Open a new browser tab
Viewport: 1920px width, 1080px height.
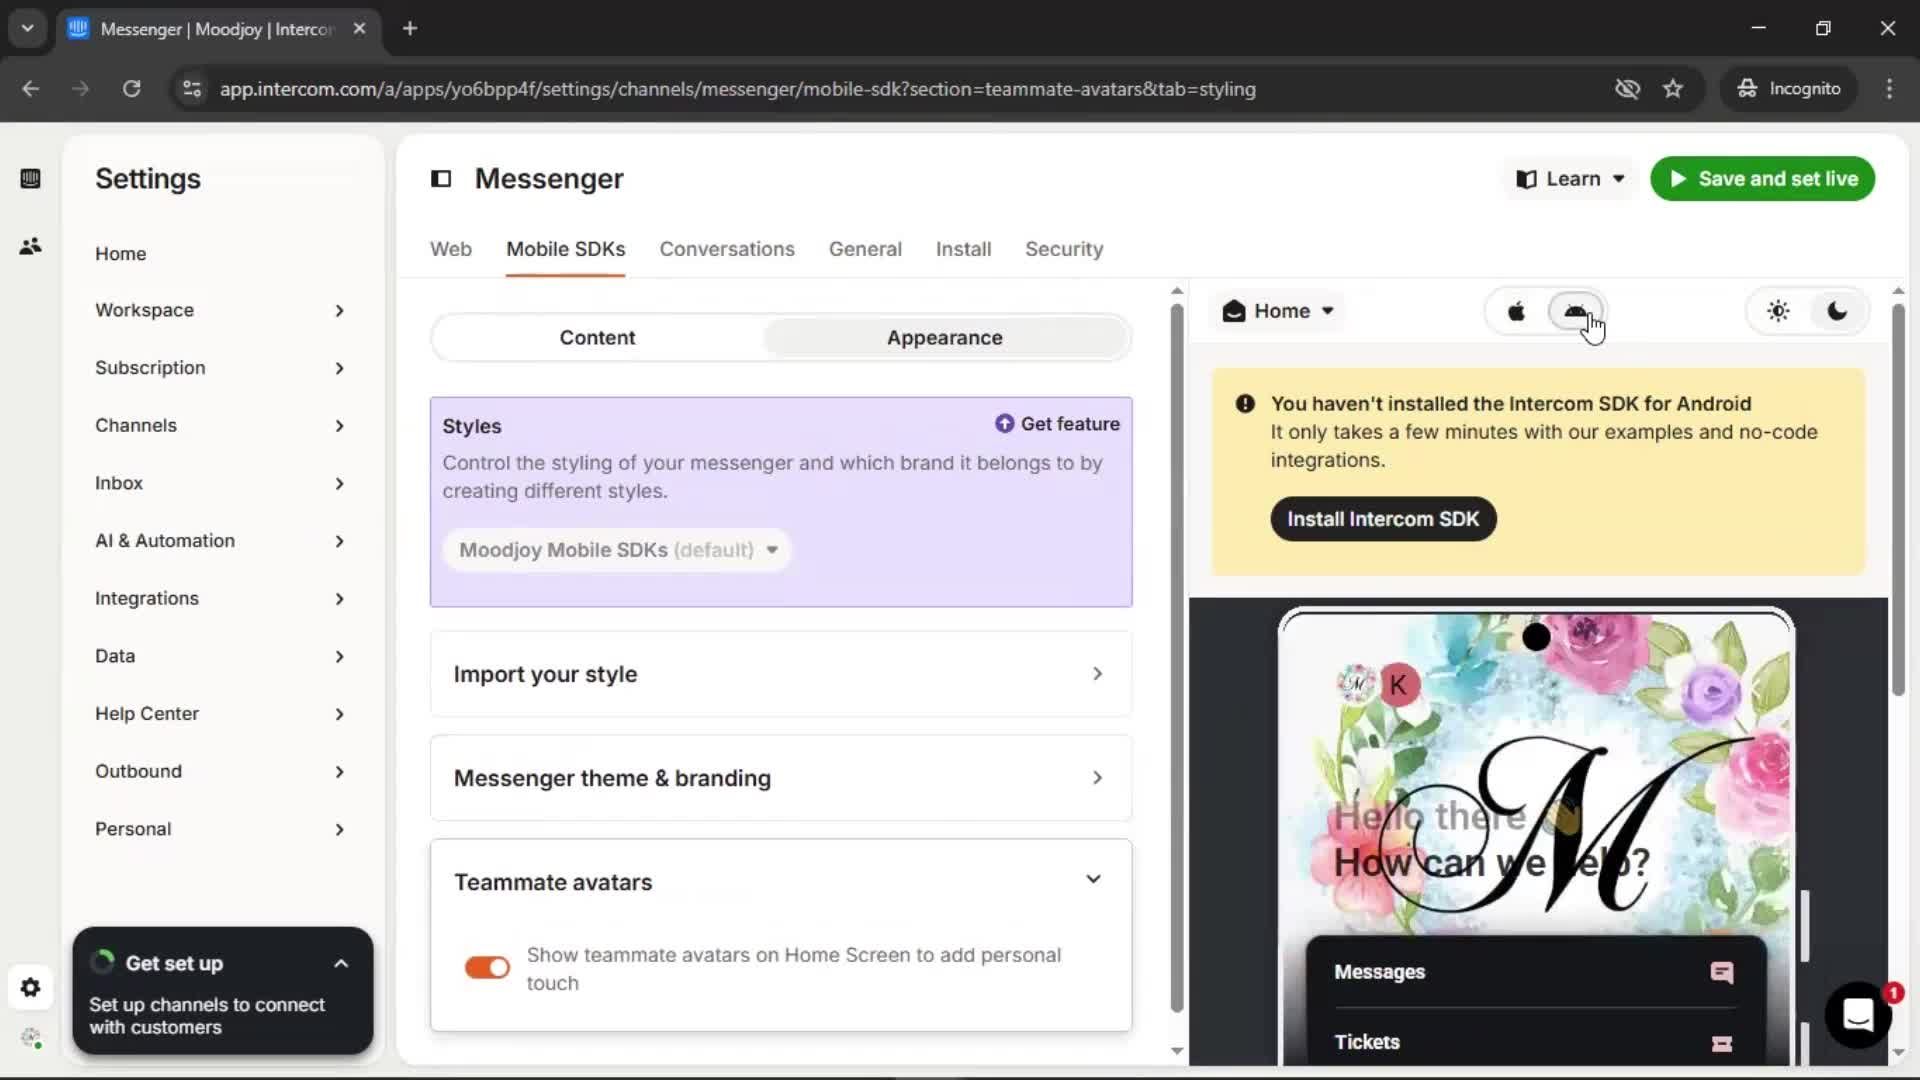[410, 29]
